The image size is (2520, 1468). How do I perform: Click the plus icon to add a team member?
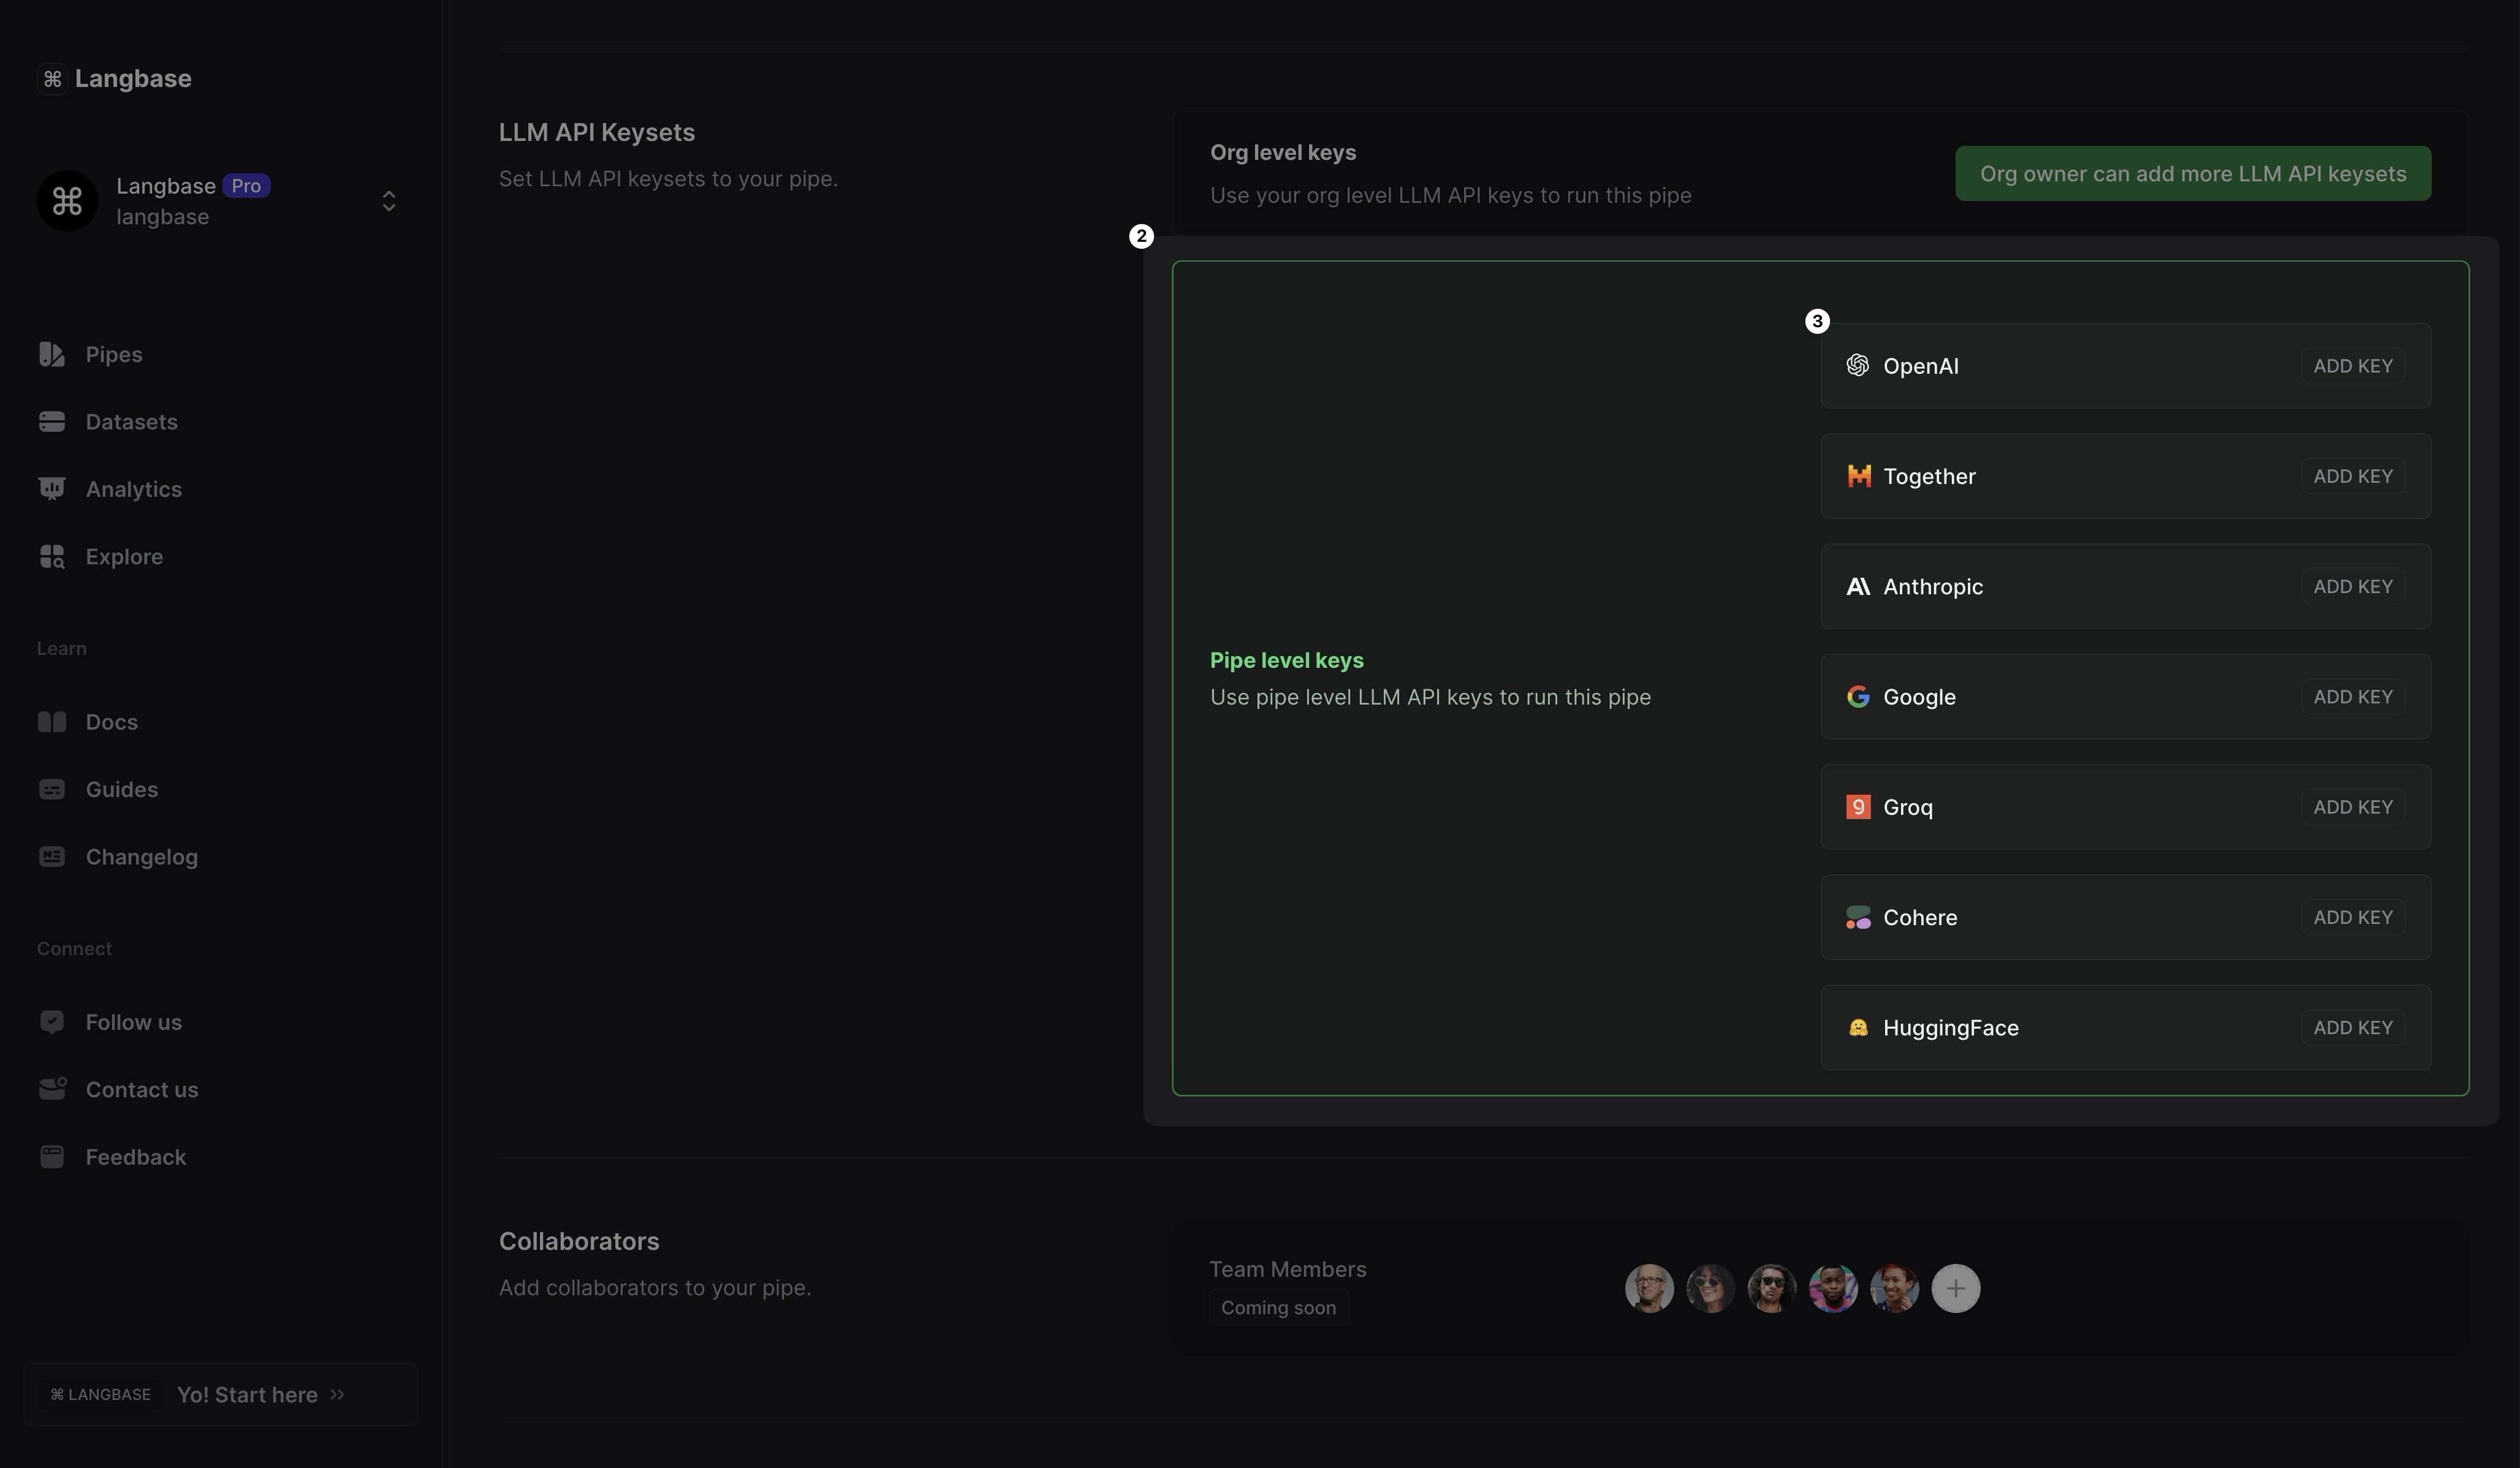click(x=1955, y=1288)
